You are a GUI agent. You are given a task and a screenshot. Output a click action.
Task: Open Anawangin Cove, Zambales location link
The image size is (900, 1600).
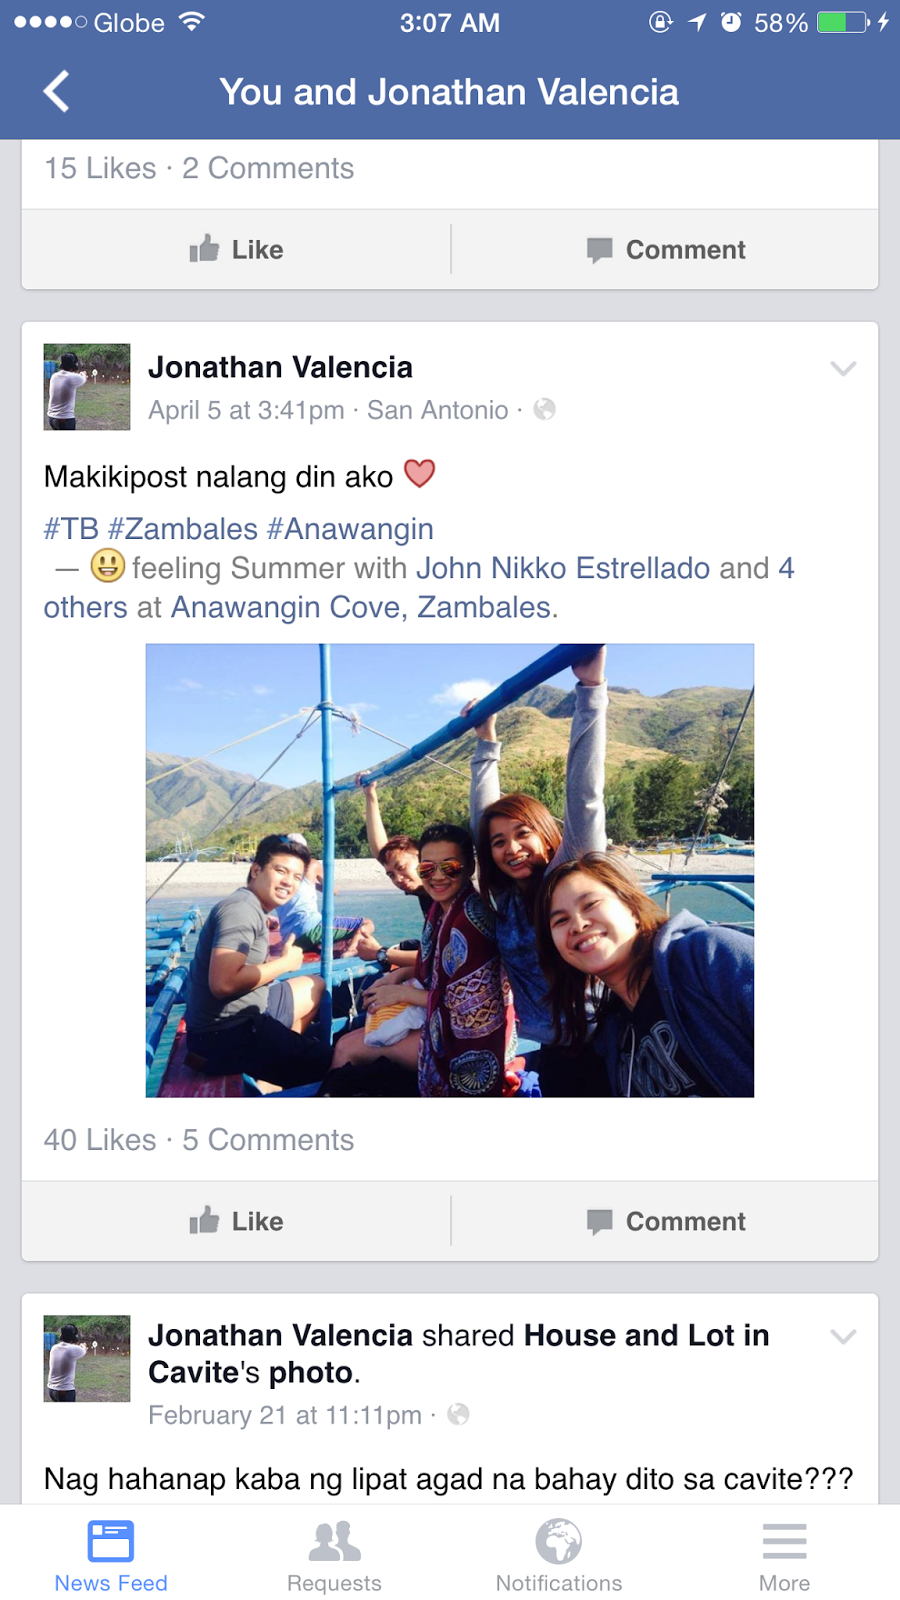(362, 608)
